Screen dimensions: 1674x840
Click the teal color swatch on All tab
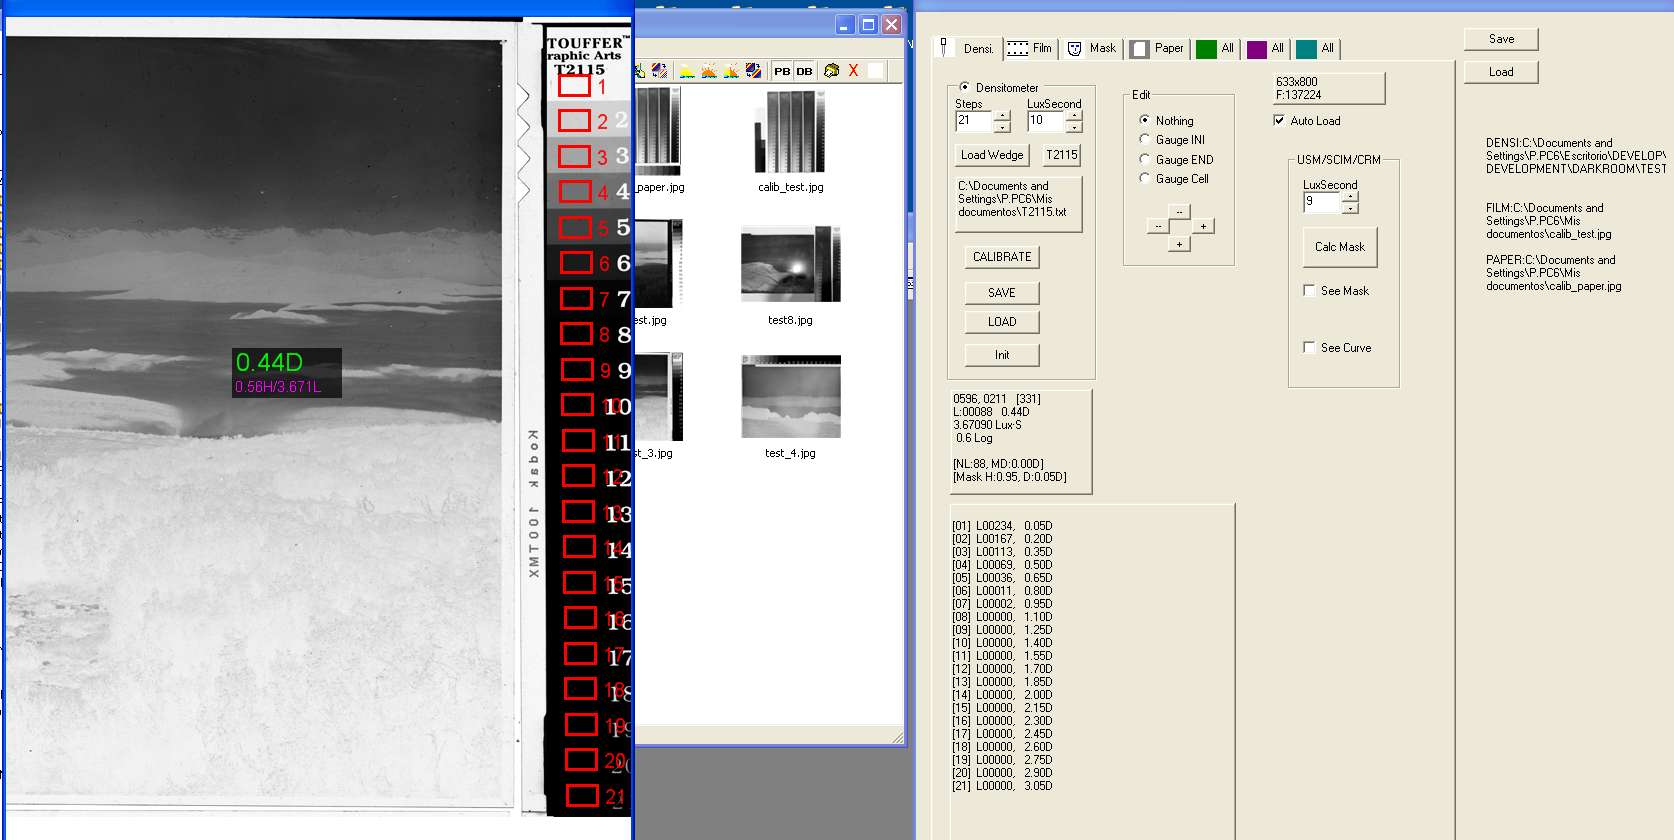coord(1306,49)
